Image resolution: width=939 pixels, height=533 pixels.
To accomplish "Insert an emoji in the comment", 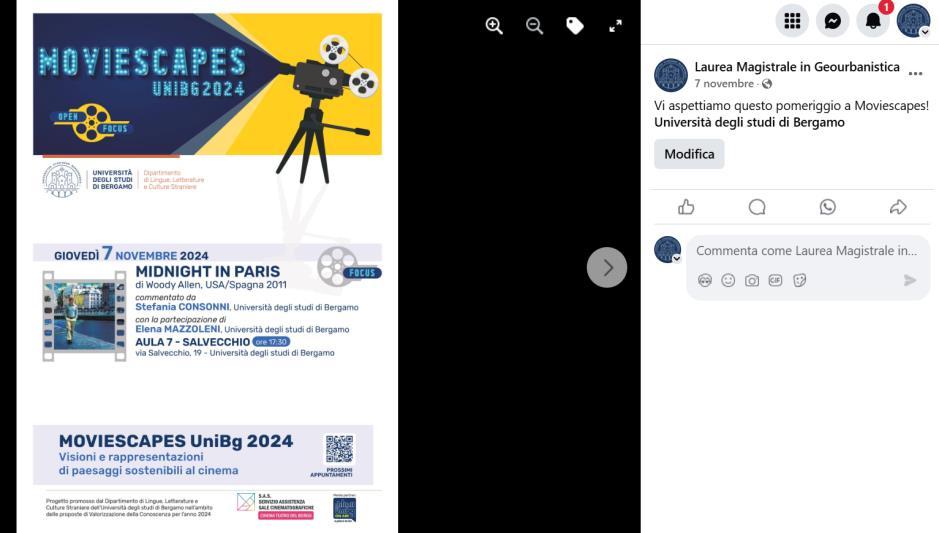I will pyautogui.click(x=728, y=280).
